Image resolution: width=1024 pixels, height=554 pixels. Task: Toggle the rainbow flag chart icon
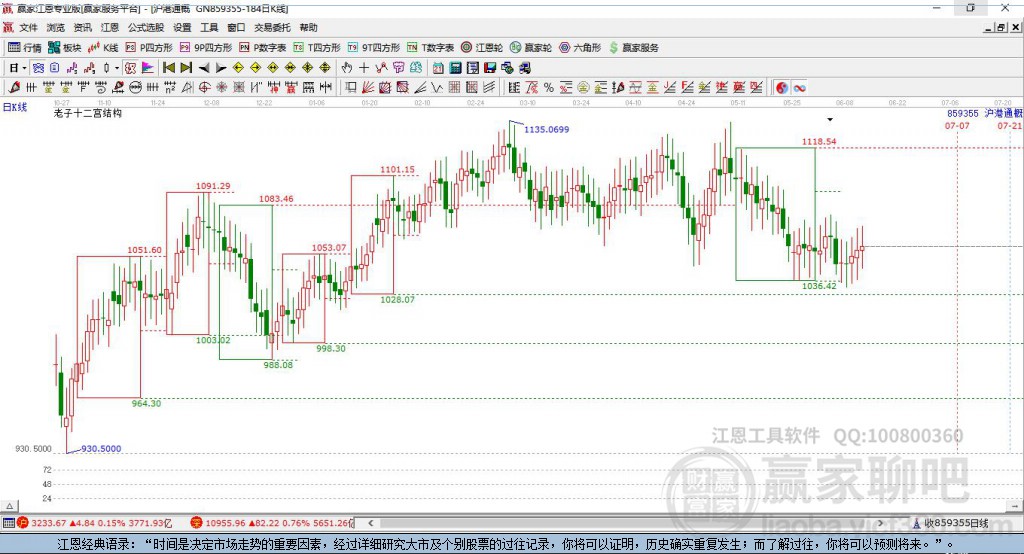click(x=148, y=68)
